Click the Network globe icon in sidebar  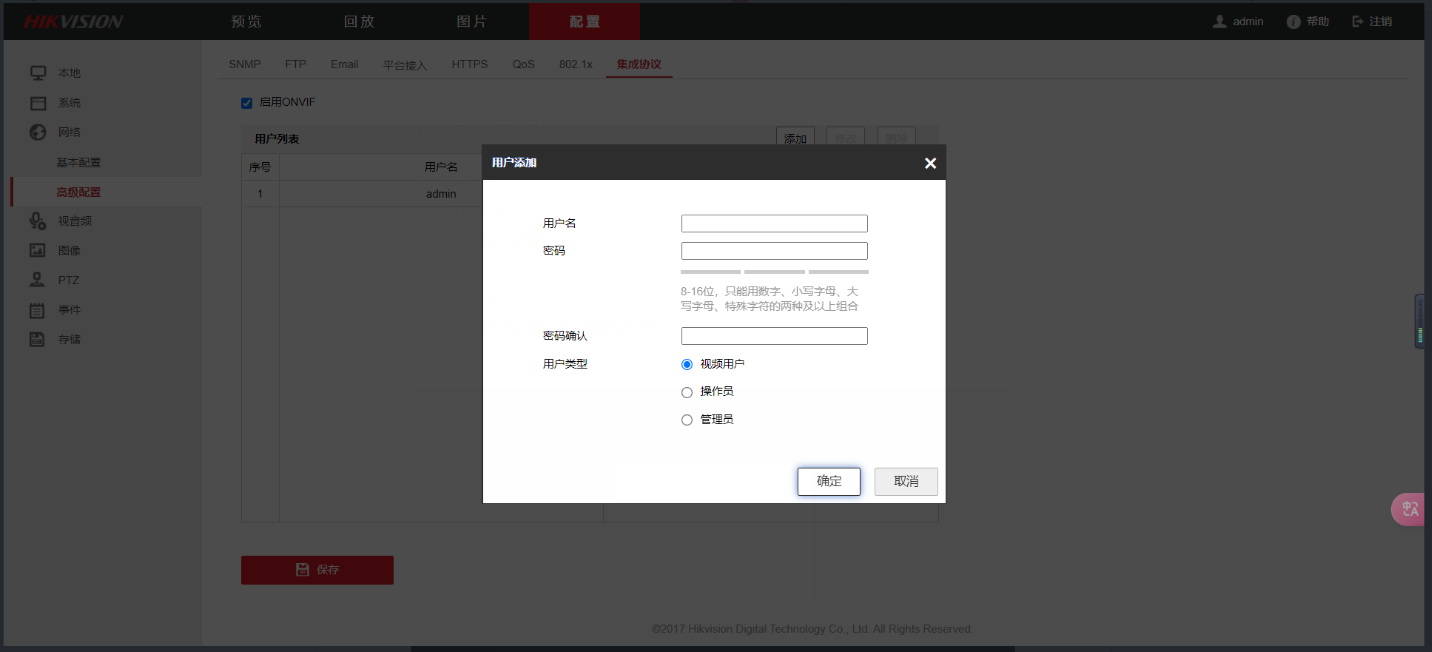(38, 132)
